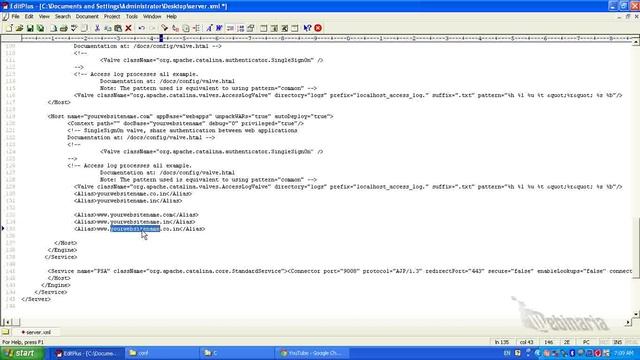This screenshot has width=640, height=360.
Task: Click the context Help arrow-question icon
Action: pos(307,28)
